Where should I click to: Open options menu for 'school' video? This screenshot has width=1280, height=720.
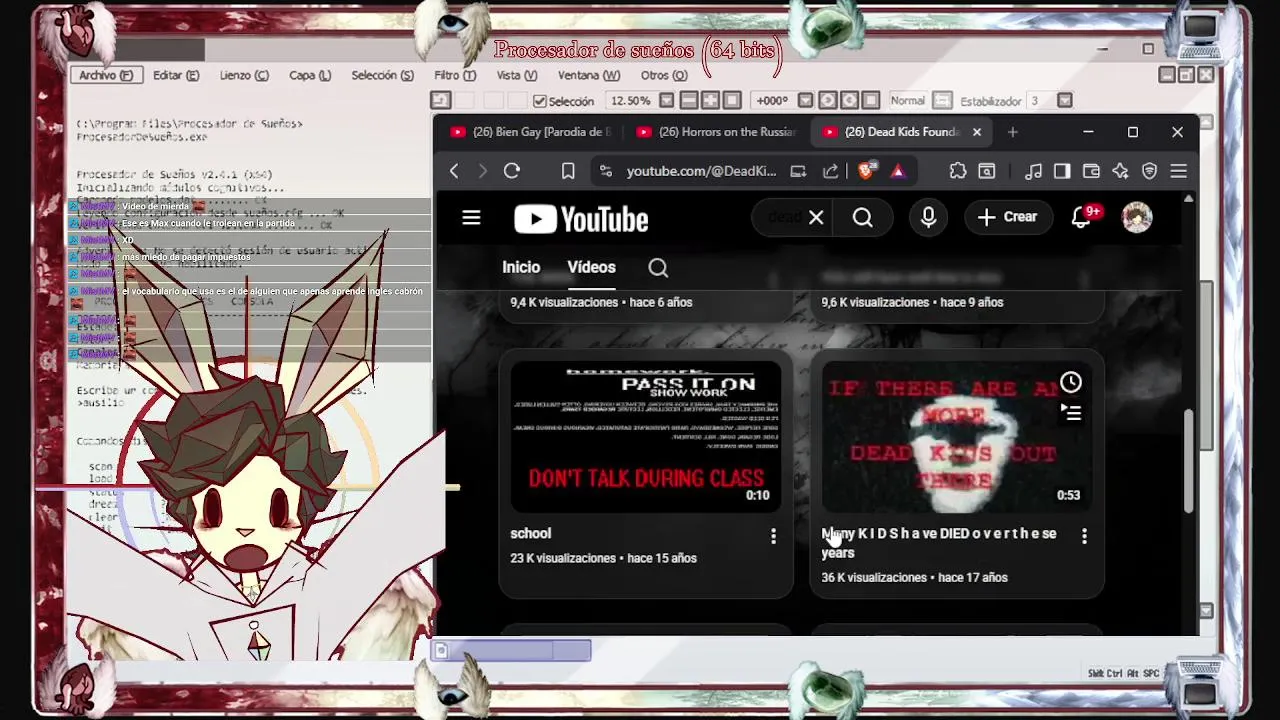point(773,537)
